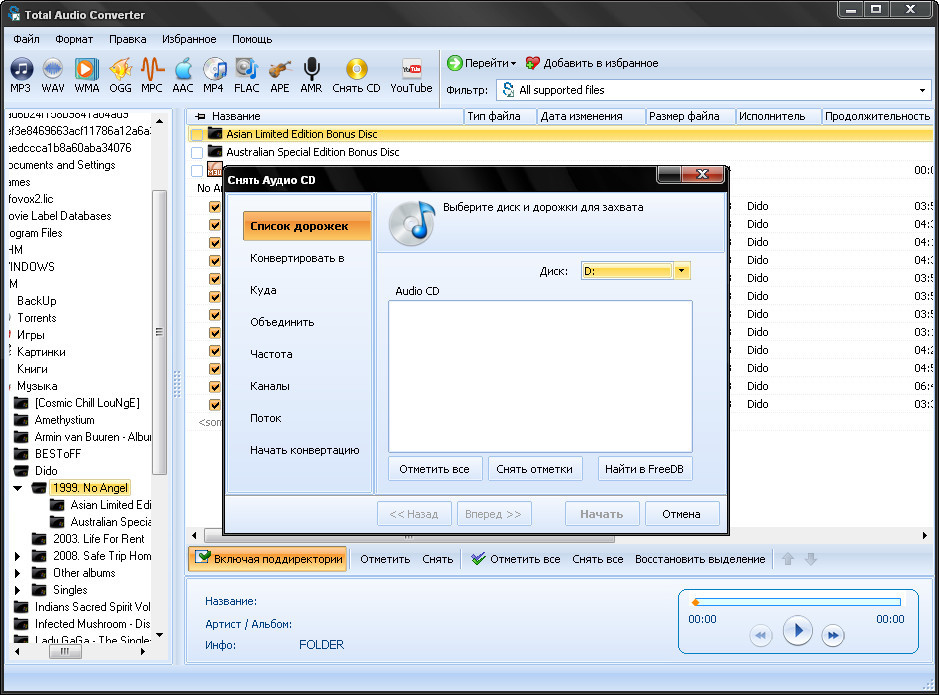Open the Формат menu

[x=74, y=39]
